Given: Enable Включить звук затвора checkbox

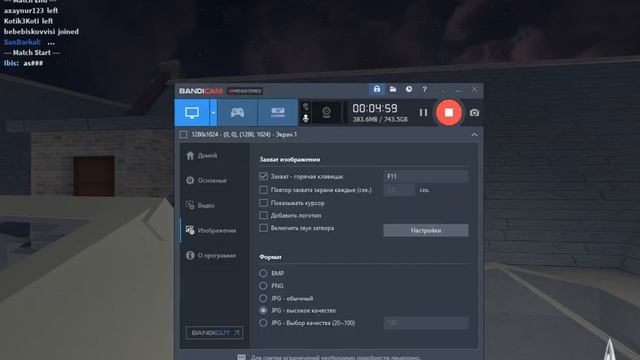Looking at the screenshot, I should 263,228.
